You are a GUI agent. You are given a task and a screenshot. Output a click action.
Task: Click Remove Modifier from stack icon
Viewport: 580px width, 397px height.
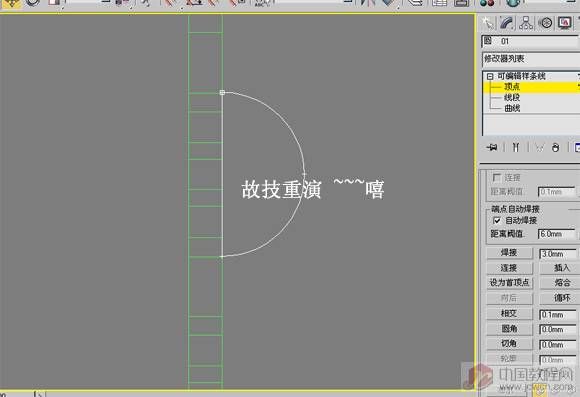(x=555, y=148)
